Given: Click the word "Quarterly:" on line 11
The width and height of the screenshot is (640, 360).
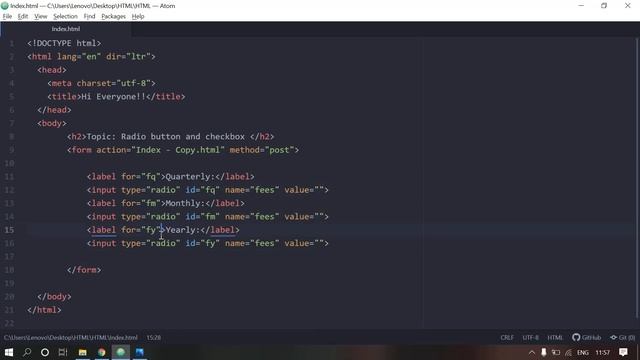Looking at the screenshot, I should click(190, 177).
